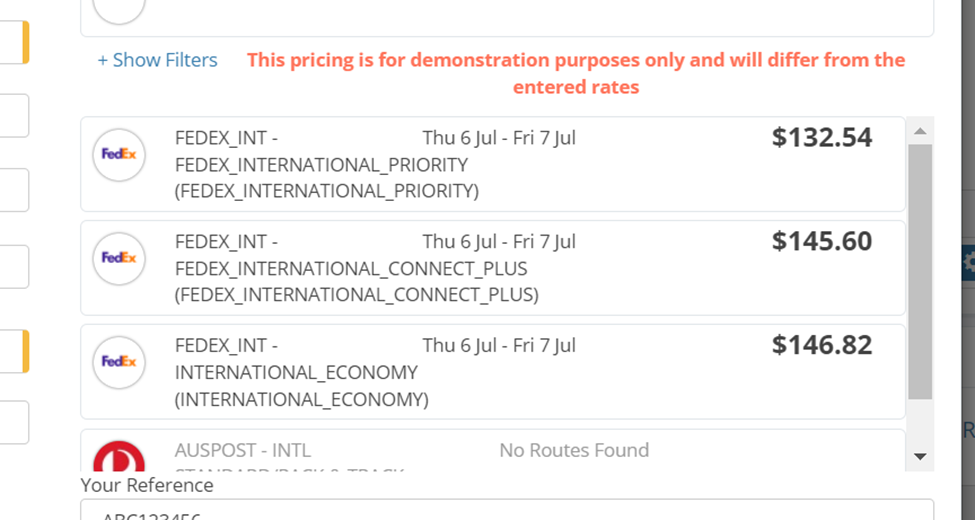Click the $146.82 price
The height and width of the screenshot is (520, 975).
822,345
